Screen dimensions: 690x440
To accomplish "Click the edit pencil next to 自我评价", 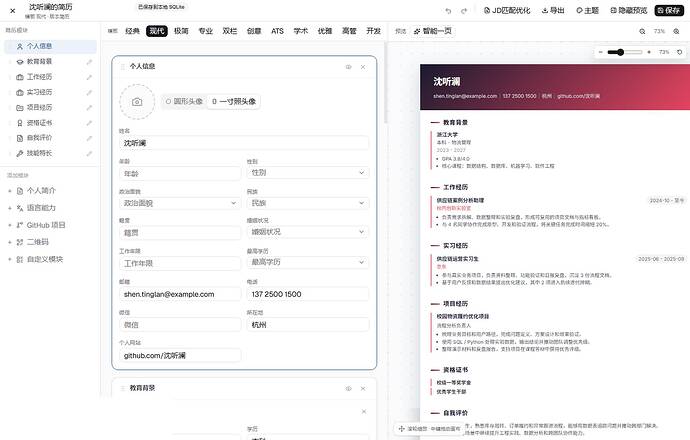I will (x=89, y=138).
